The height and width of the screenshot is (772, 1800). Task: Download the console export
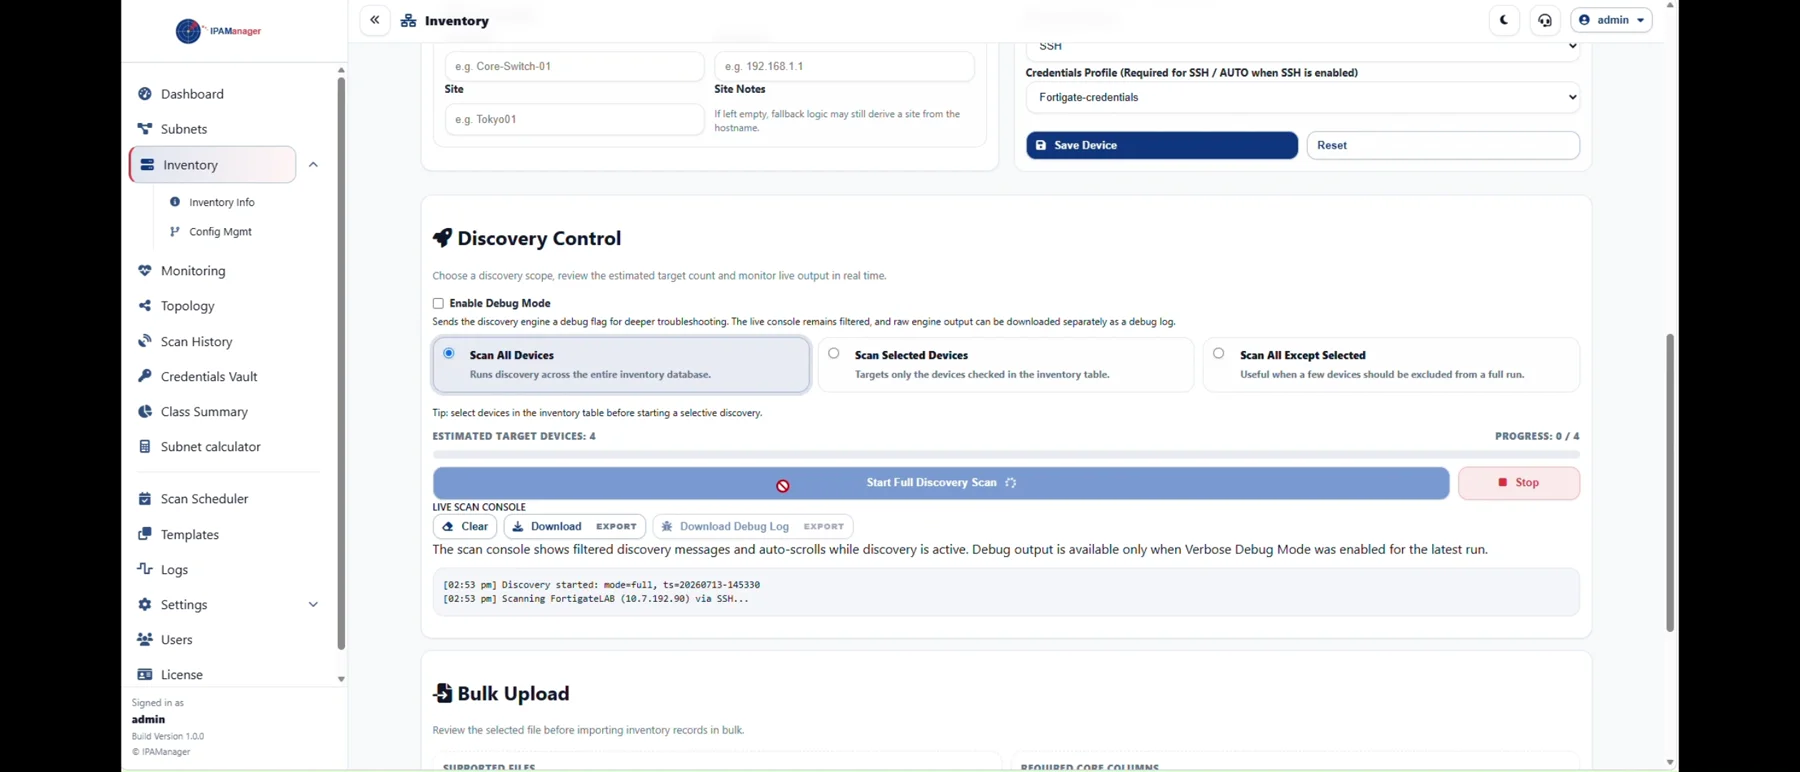point(575,526)
